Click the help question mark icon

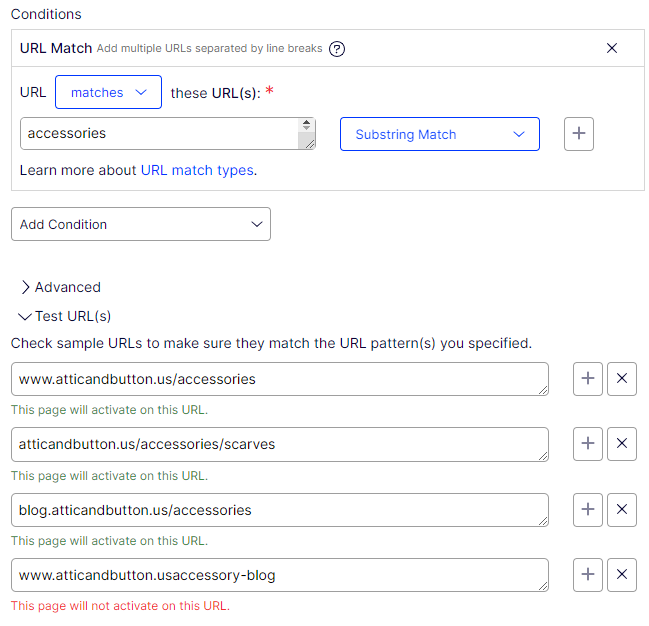point(337,49)
